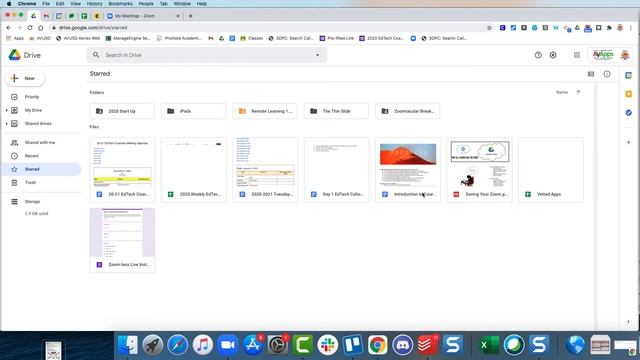
Task: Open Priority in the sidebar
Action: [32, 97]
